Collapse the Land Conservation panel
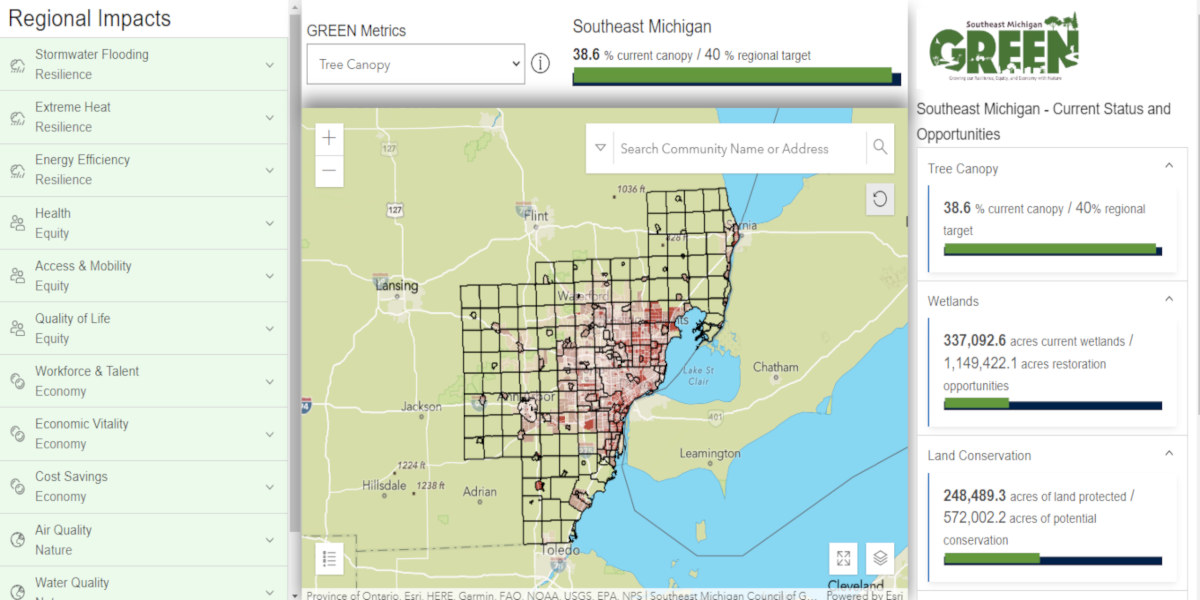Image resolution: width=1200 pixels, height=600 pixels. click(x=1168, y=455)
